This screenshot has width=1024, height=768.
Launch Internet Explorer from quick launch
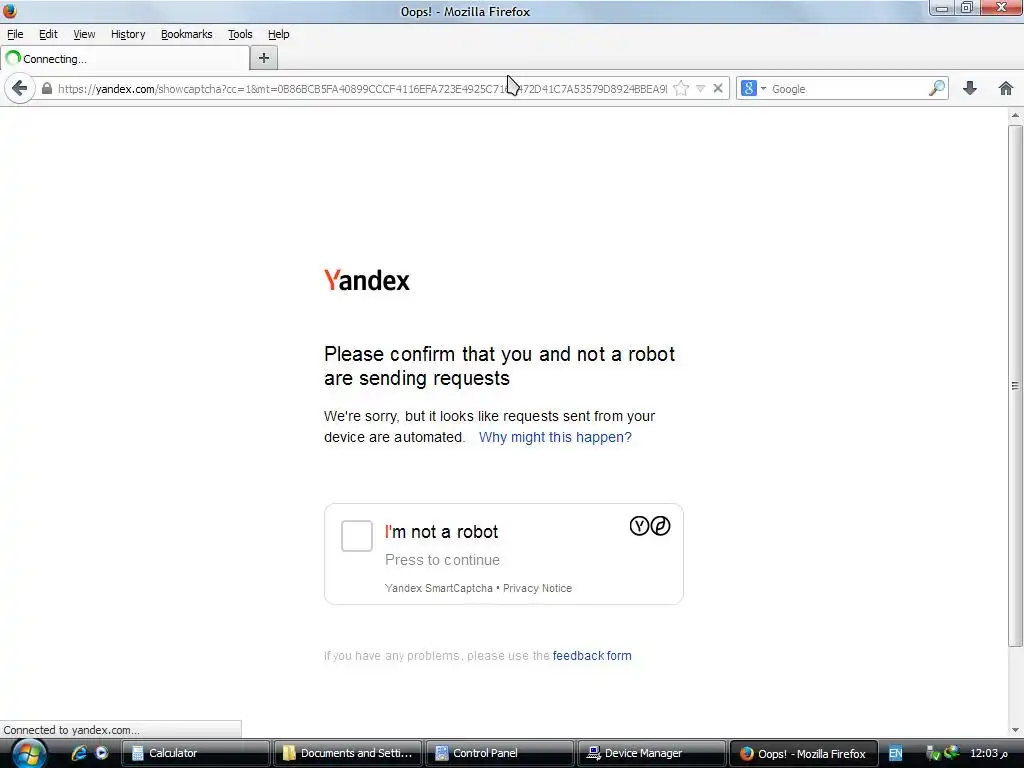coord(79,753)
